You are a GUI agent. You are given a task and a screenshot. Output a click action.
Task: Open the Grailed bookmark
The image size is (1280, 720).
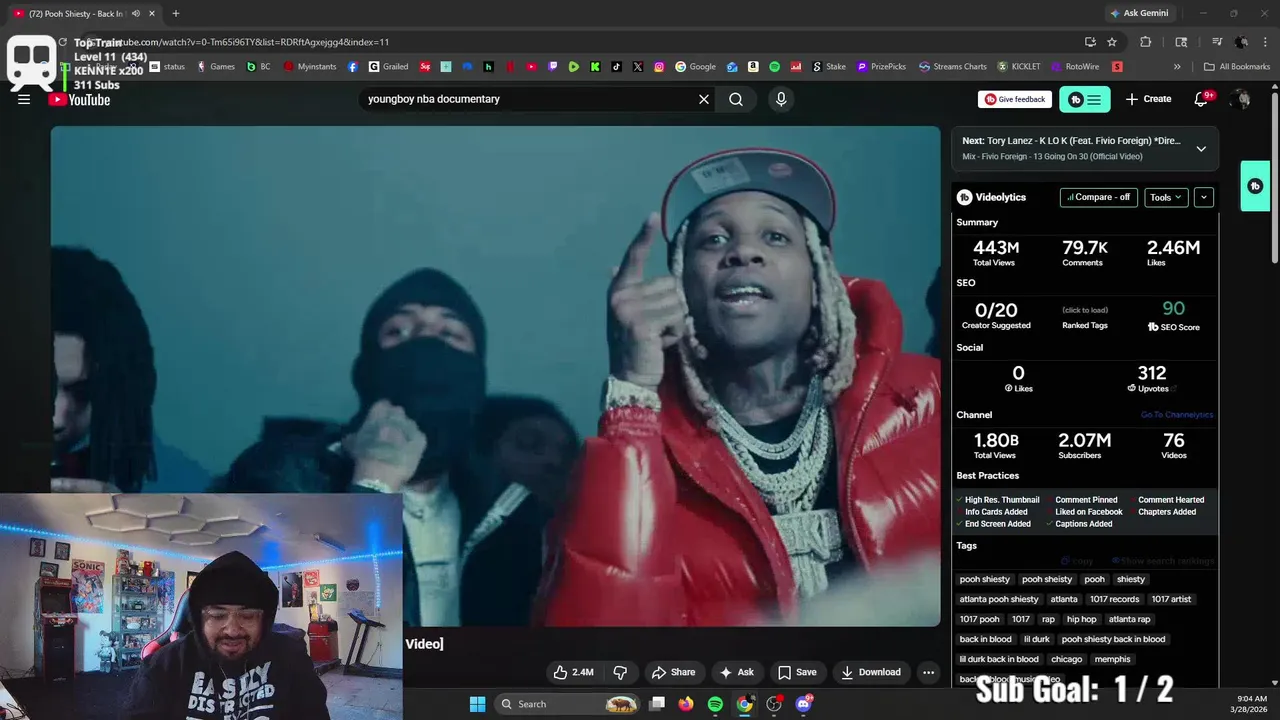coord(388,67)
